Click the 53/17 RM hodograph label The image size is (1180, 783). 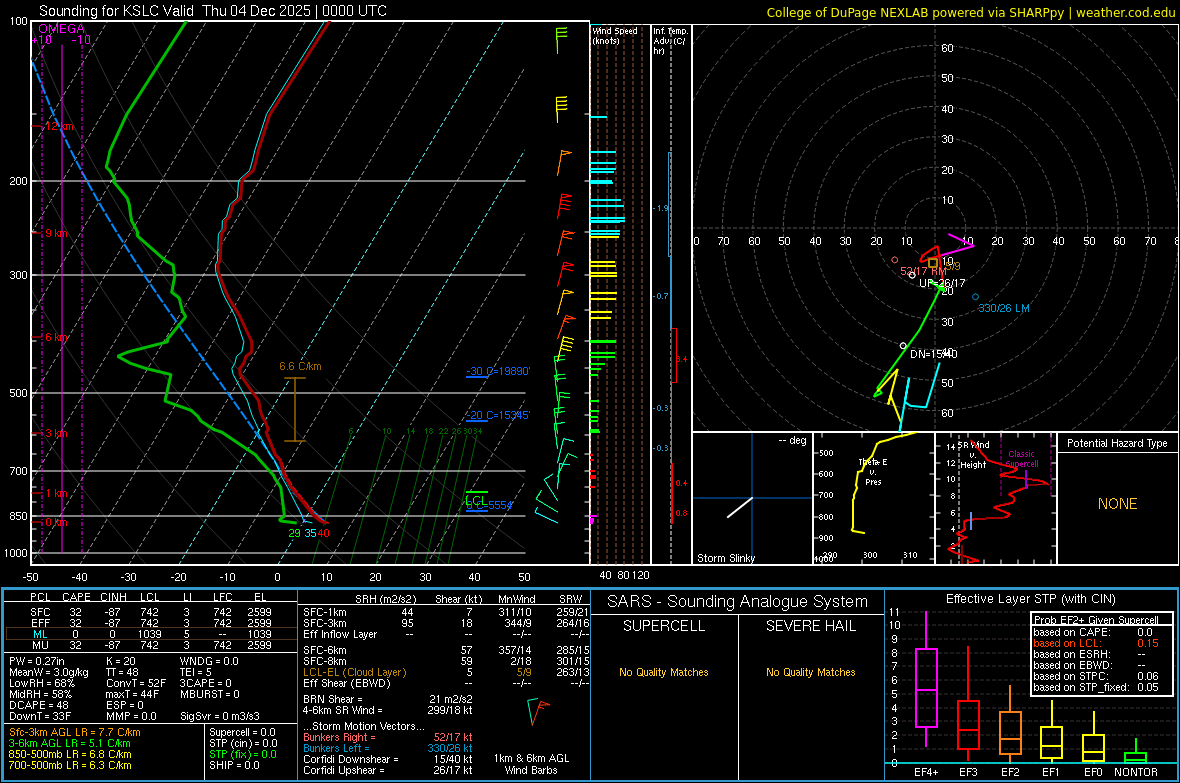click(x=923, y=271)
